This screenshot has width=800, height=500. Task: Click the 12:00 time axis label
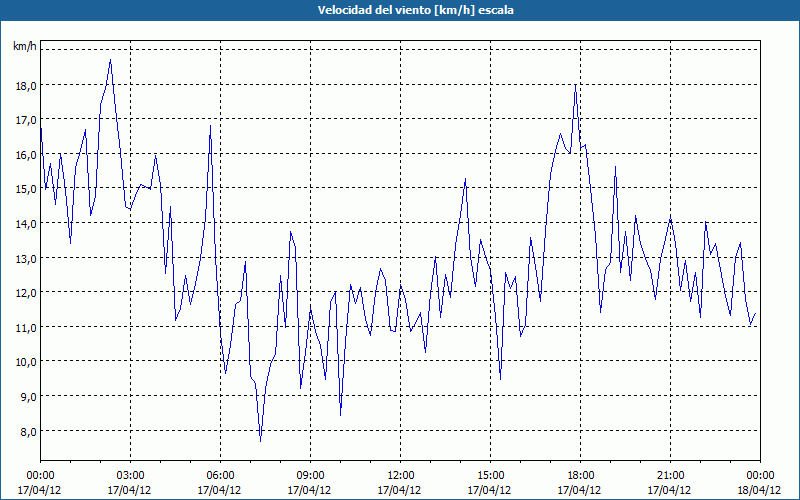[x=401, y=476]
